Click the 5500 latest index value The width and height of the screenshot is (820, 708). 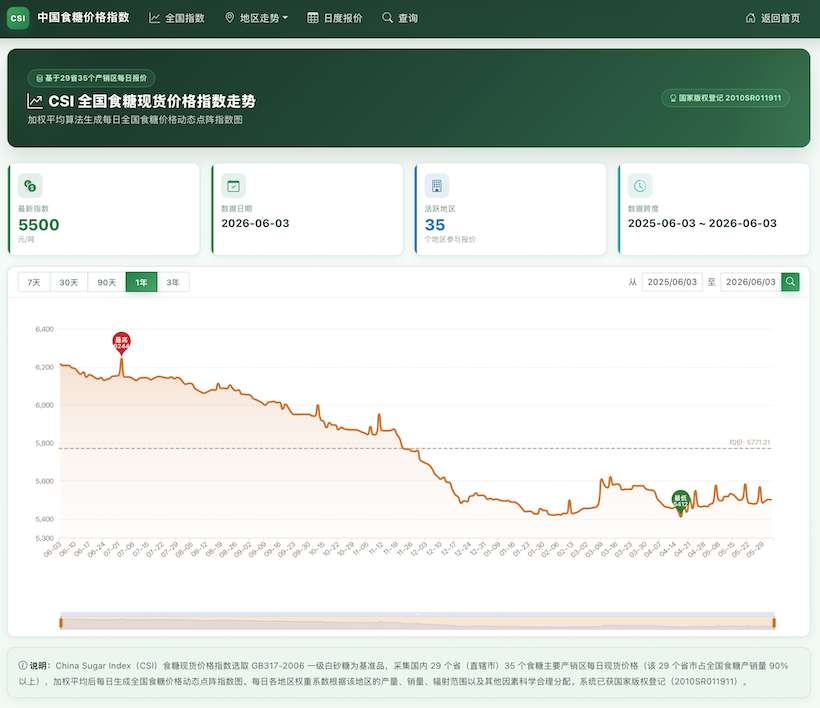(x=39, y=225)
